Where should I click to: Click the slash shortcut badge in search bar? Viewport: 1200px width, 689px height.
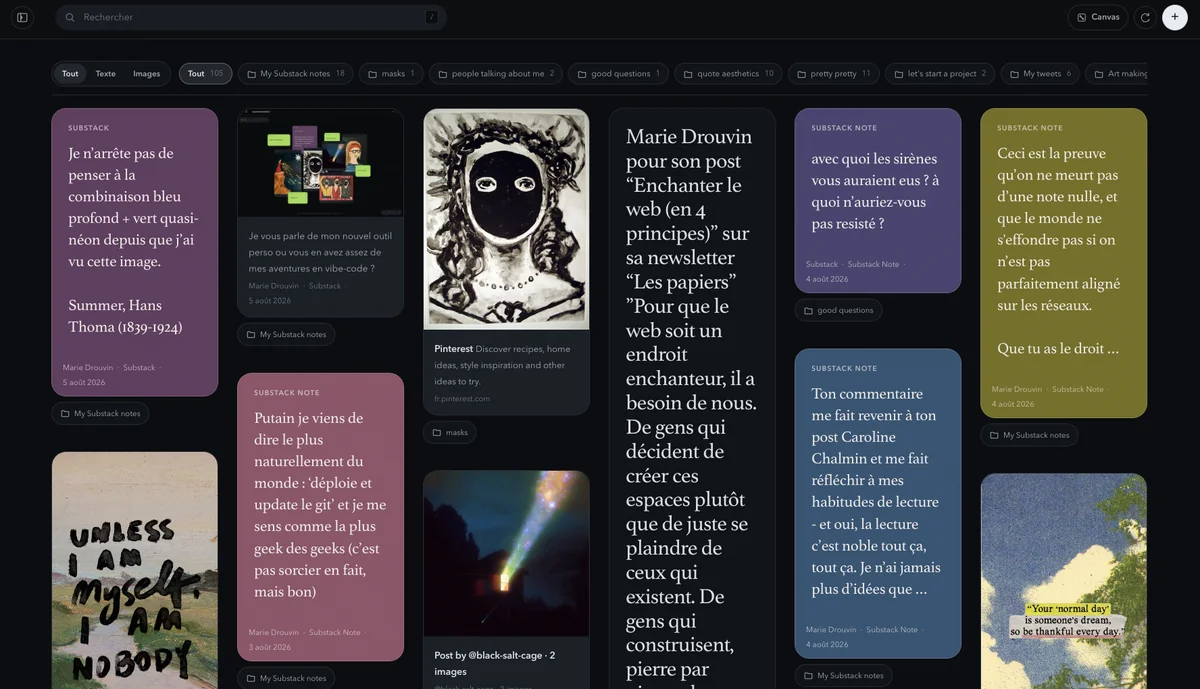pos(431,17)
